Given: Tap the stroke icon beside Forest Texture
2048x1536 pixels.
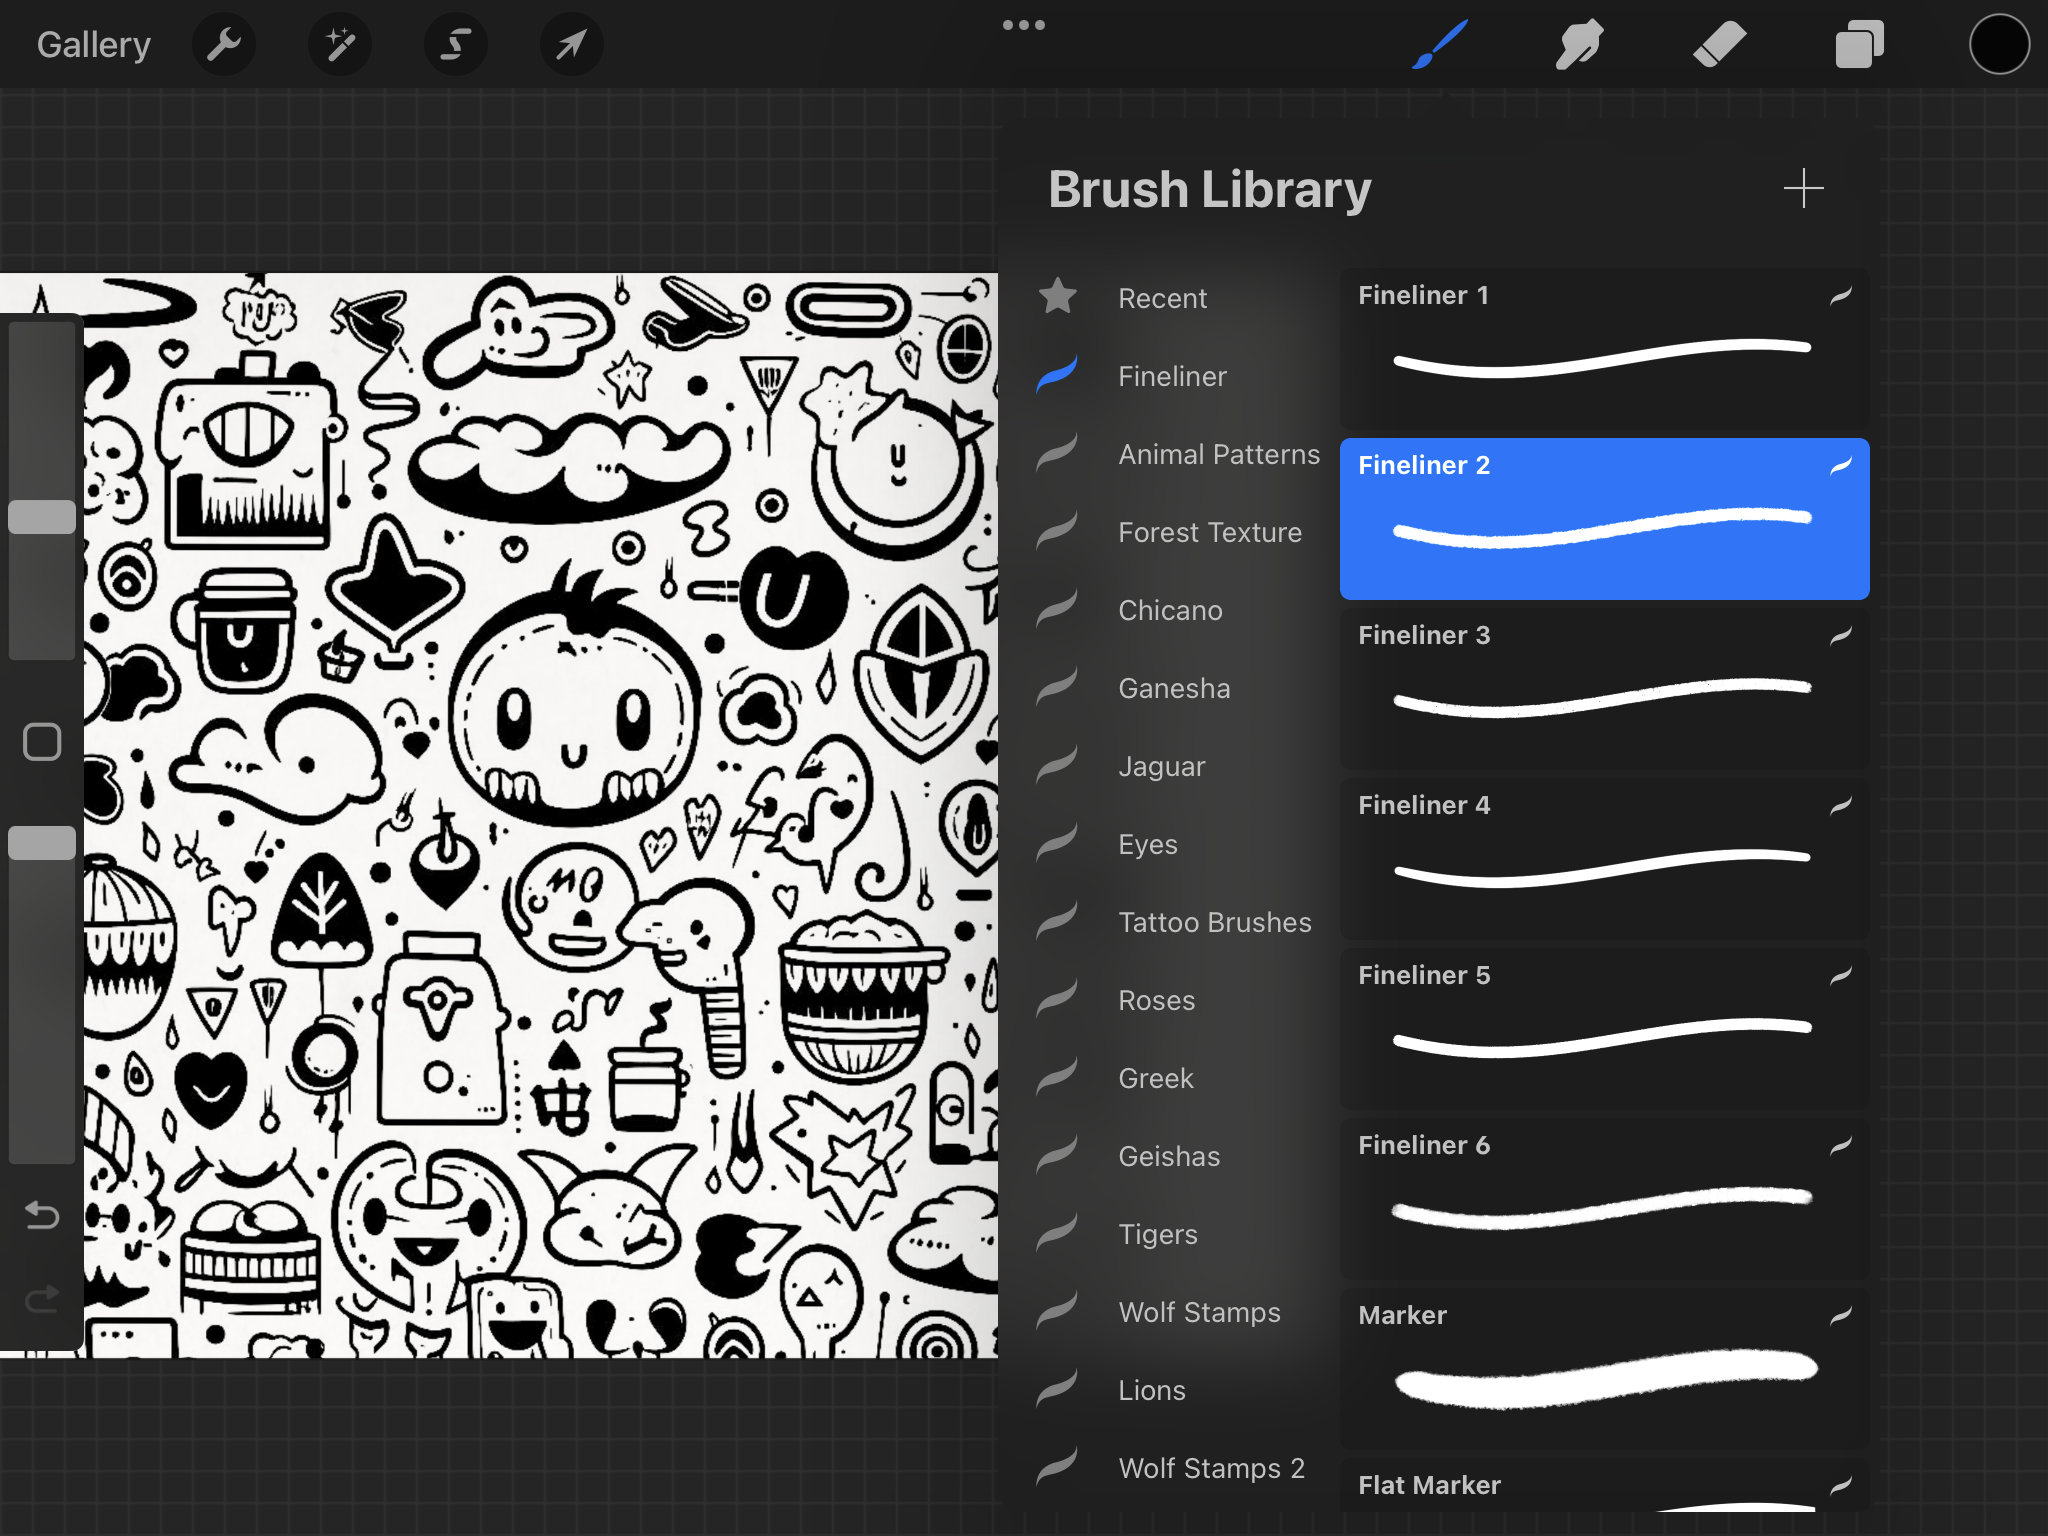Looking at the screenshot, I should (x=1057, y=530).
